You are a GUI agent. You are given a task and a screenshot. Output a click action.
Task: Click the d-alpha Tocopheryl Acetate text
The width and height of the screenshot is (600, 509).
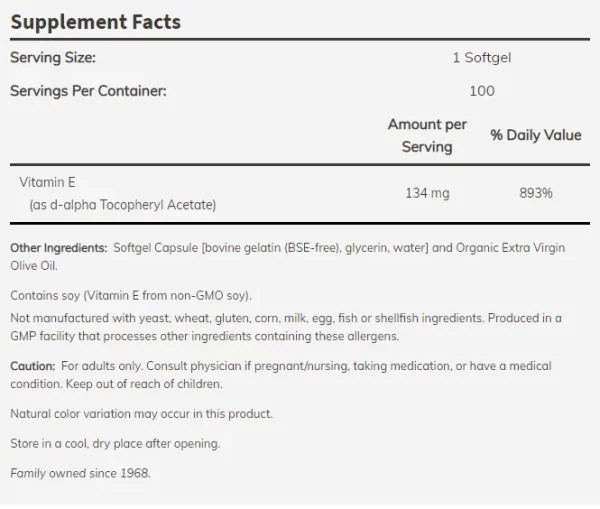[133, 205]
